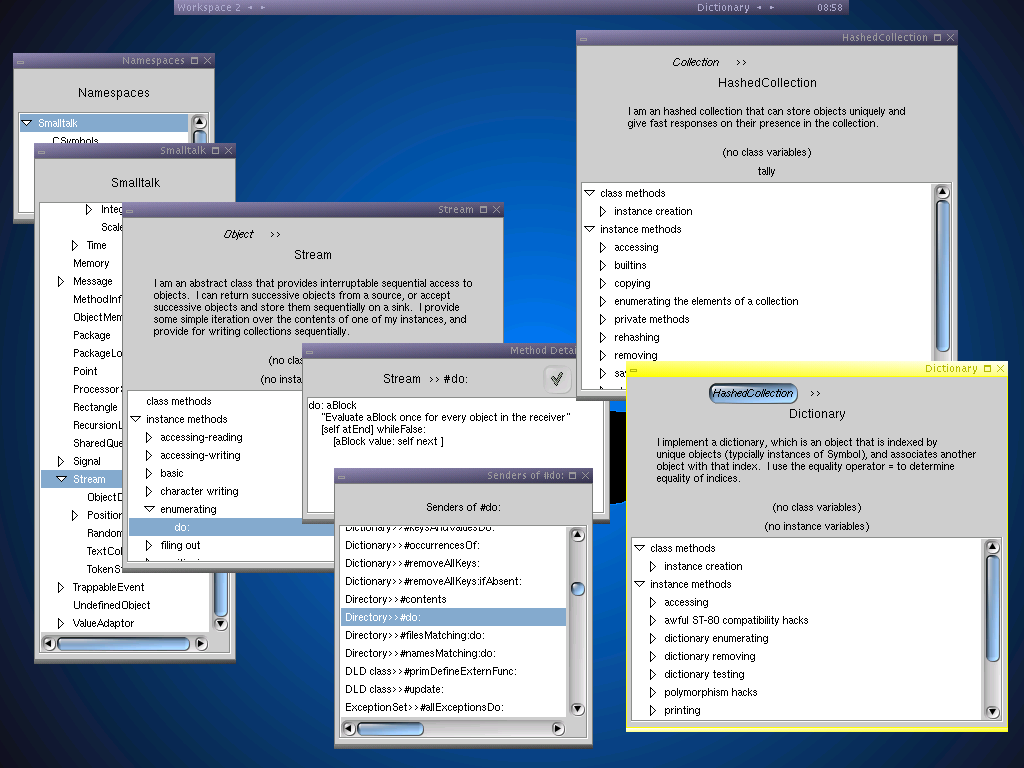Expand the Message class node
Viewport: 1024px width, 768px height.
tap(61, 281)
